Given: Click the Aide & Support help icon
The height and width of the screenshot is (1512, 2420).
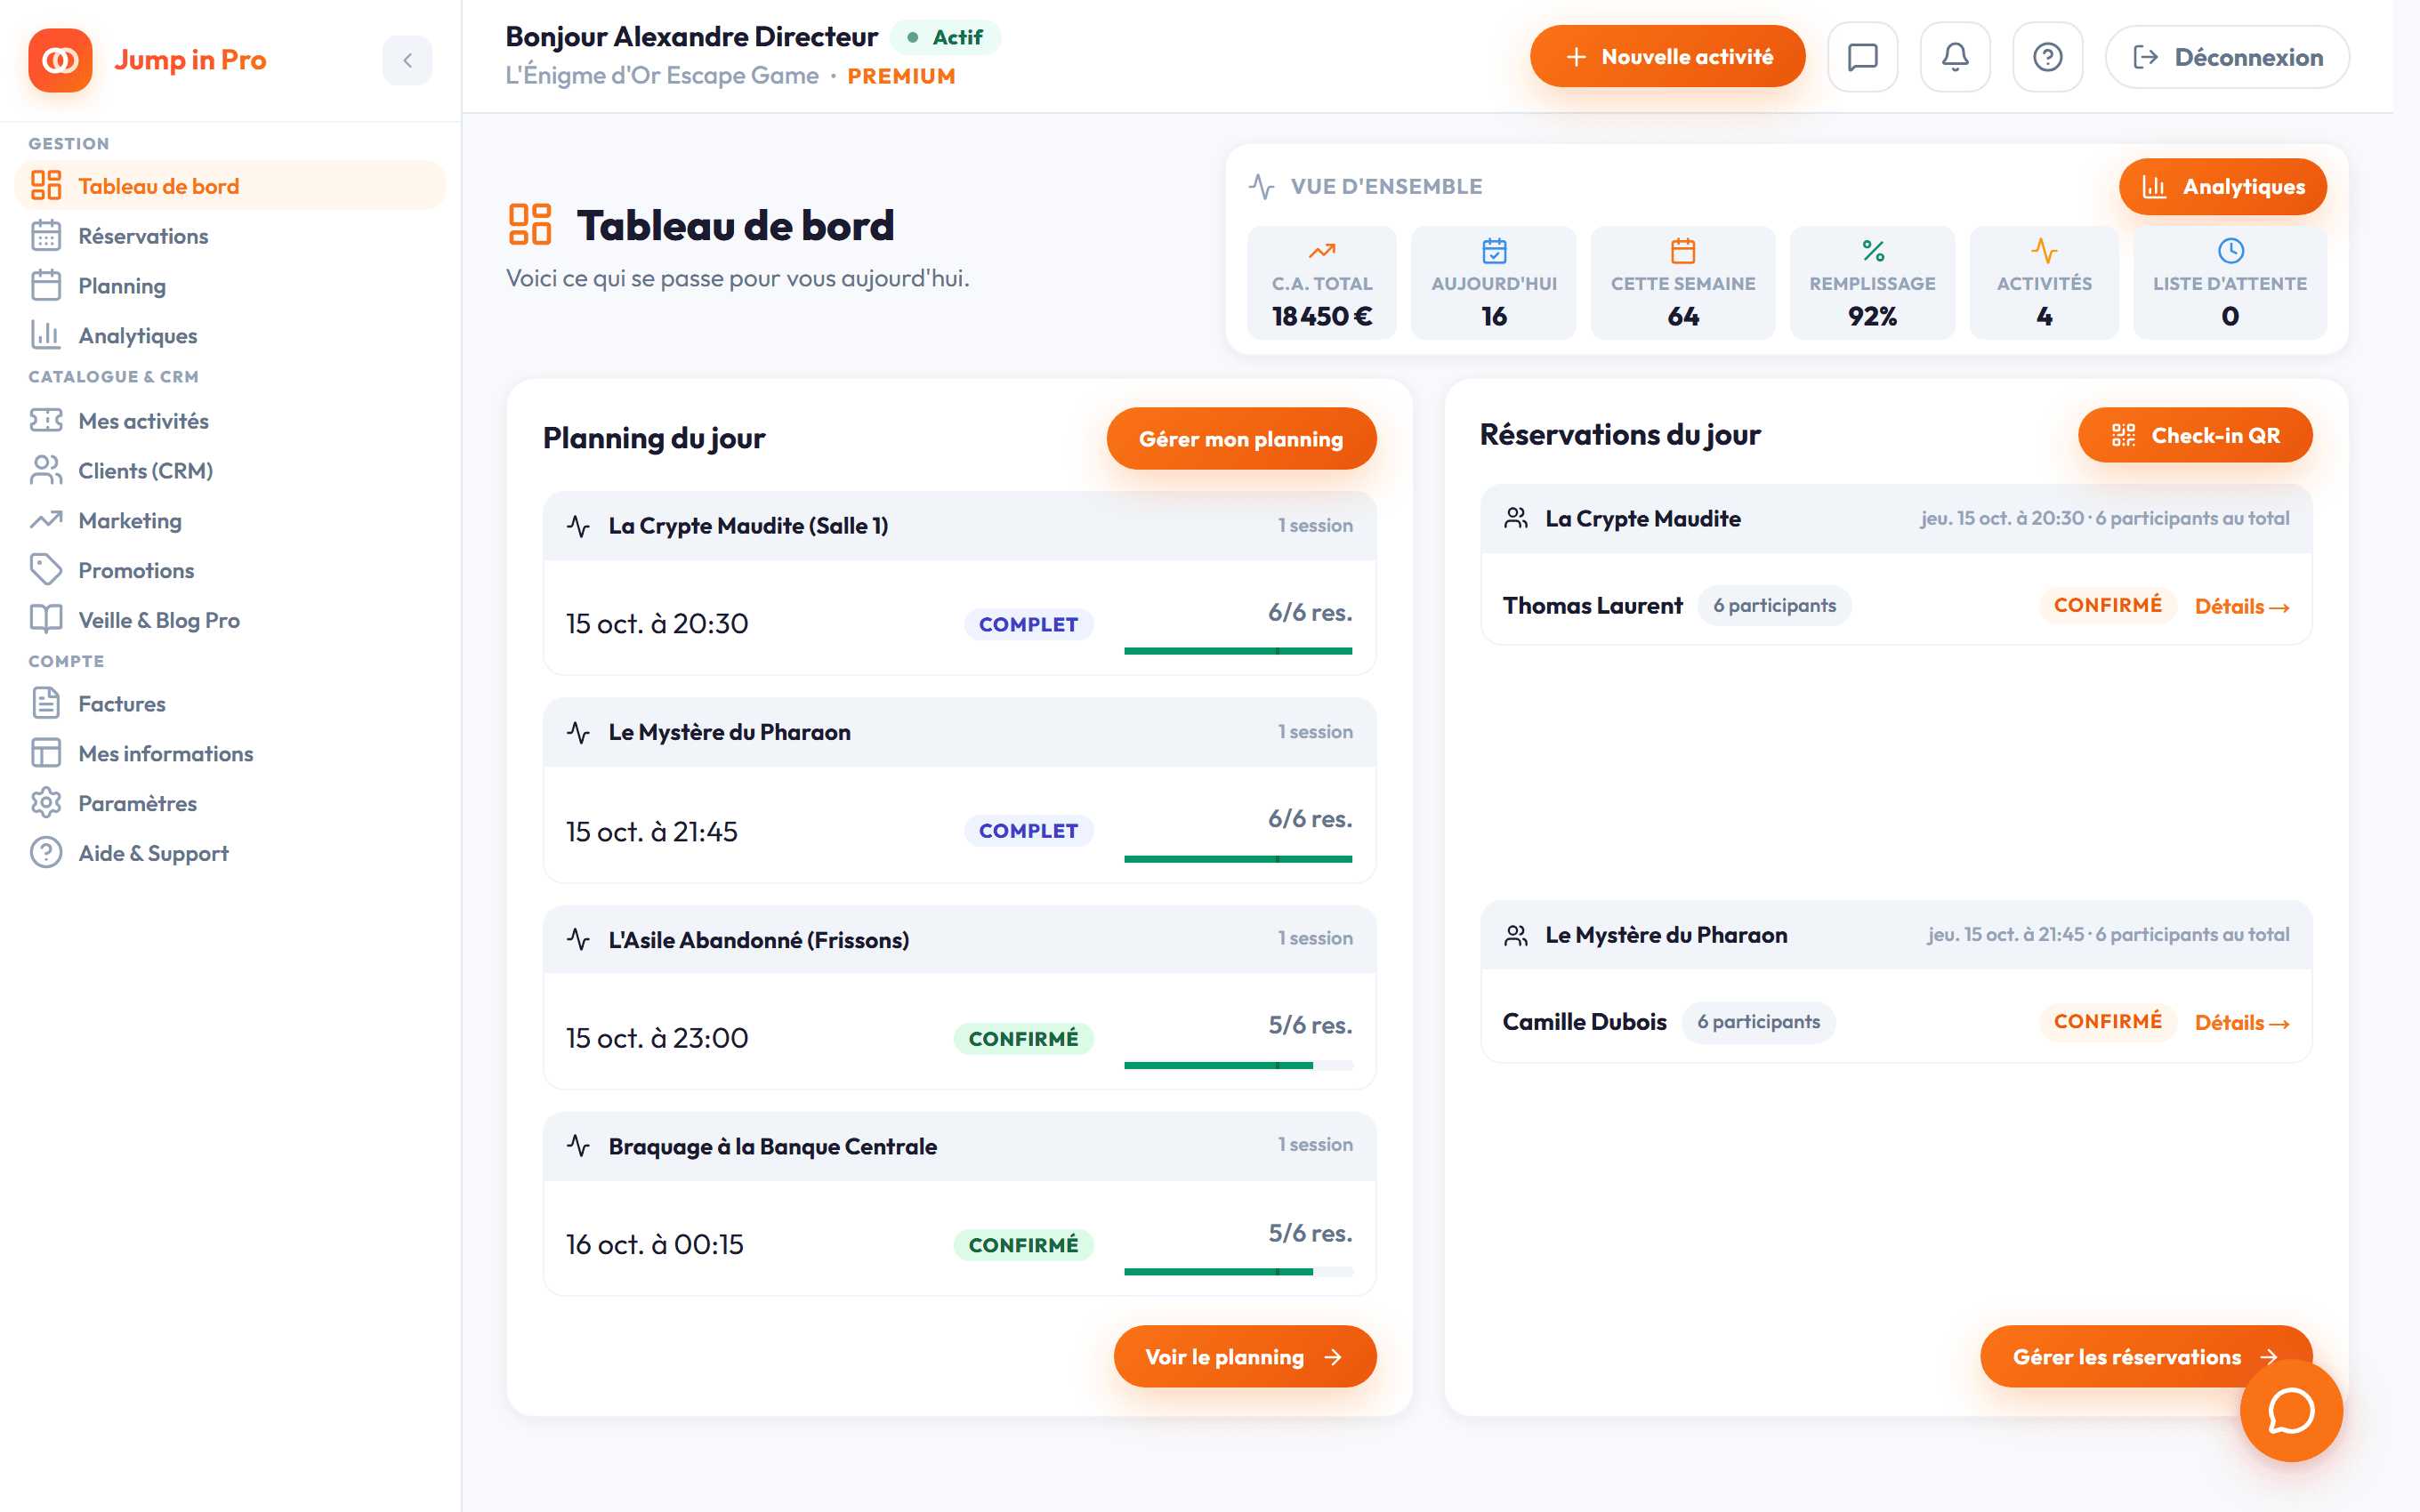Looking at the screenshot, I should click(x=46, y=853).
